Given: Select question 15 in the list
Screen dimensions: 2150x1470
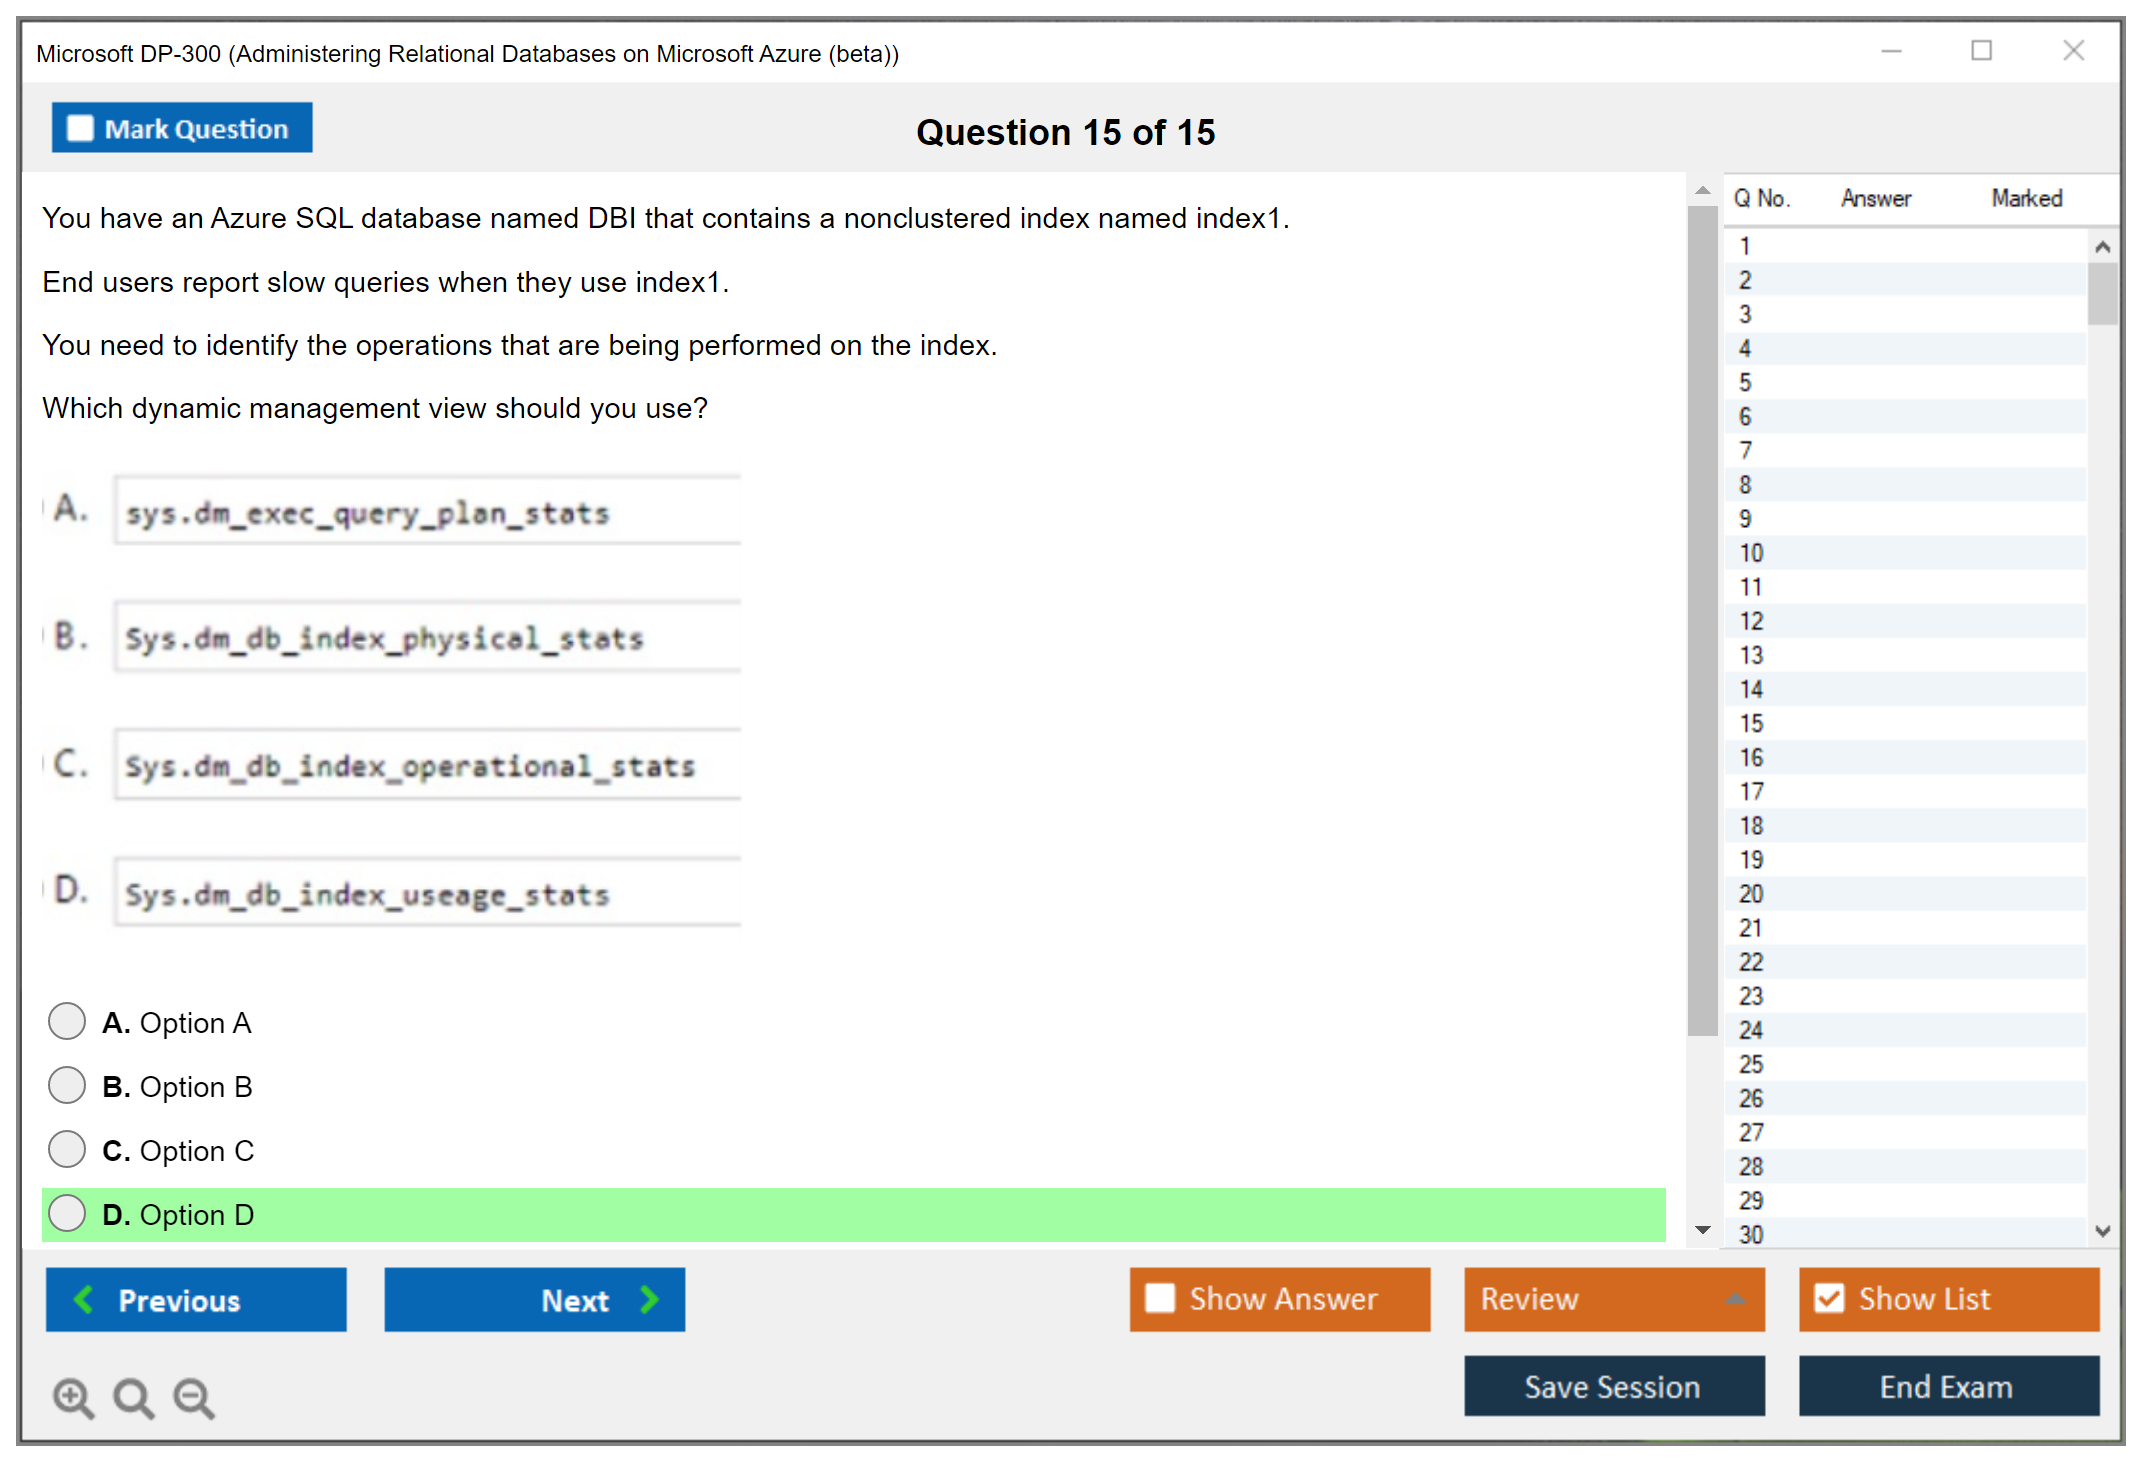Looking at the screenshot, I should pos(1751,723).
